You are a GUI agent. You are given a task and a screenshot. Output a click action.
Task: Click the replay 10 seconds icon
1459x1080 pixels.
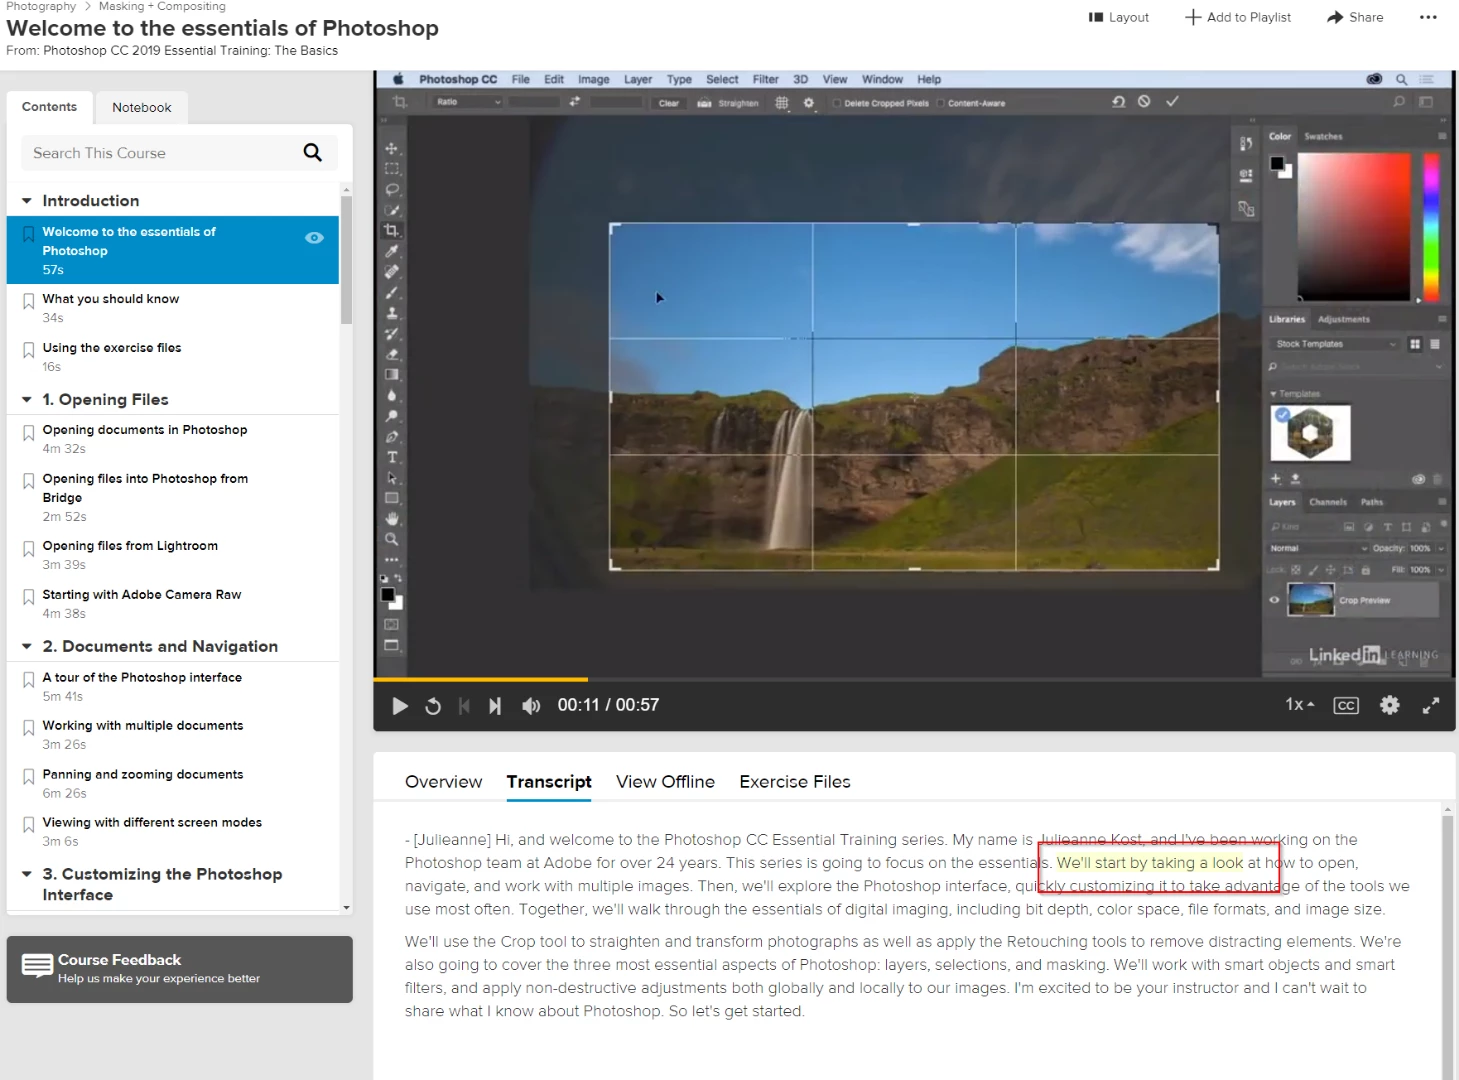pyautogui.click(x=433, y=706)
